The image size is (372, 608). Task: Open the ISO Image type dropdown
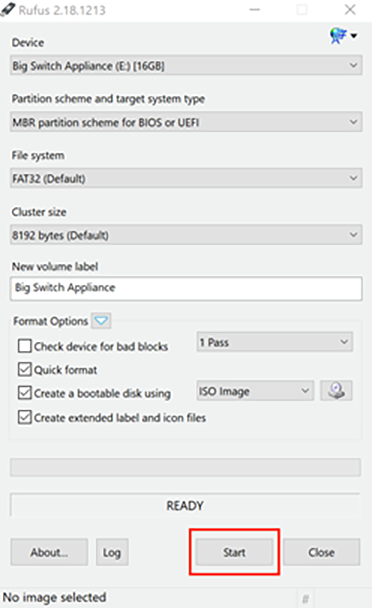tap(255, 391)
